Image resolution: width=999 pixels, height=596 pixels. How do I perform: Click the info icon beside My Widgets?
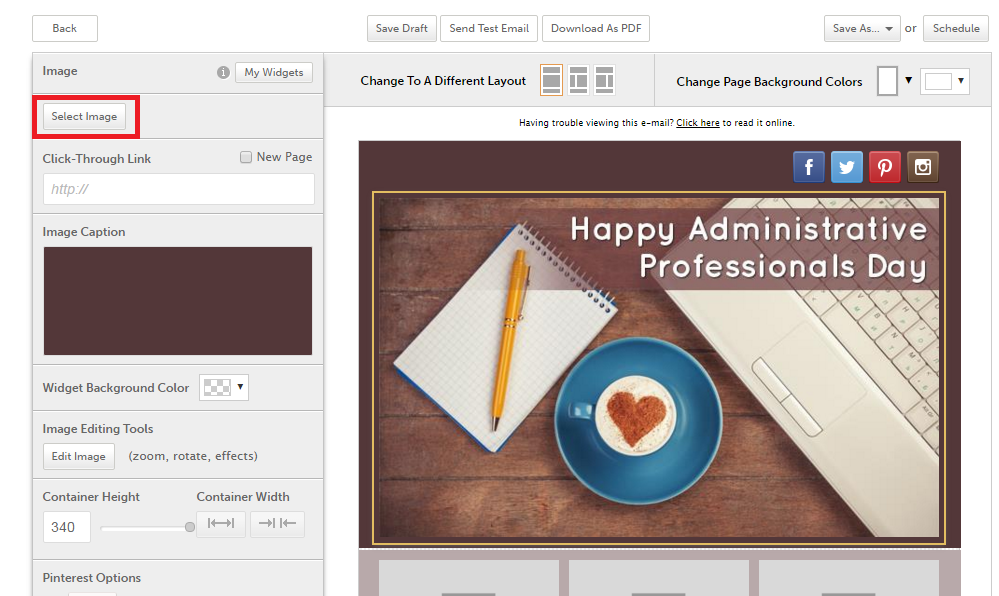tap(223, 73)
